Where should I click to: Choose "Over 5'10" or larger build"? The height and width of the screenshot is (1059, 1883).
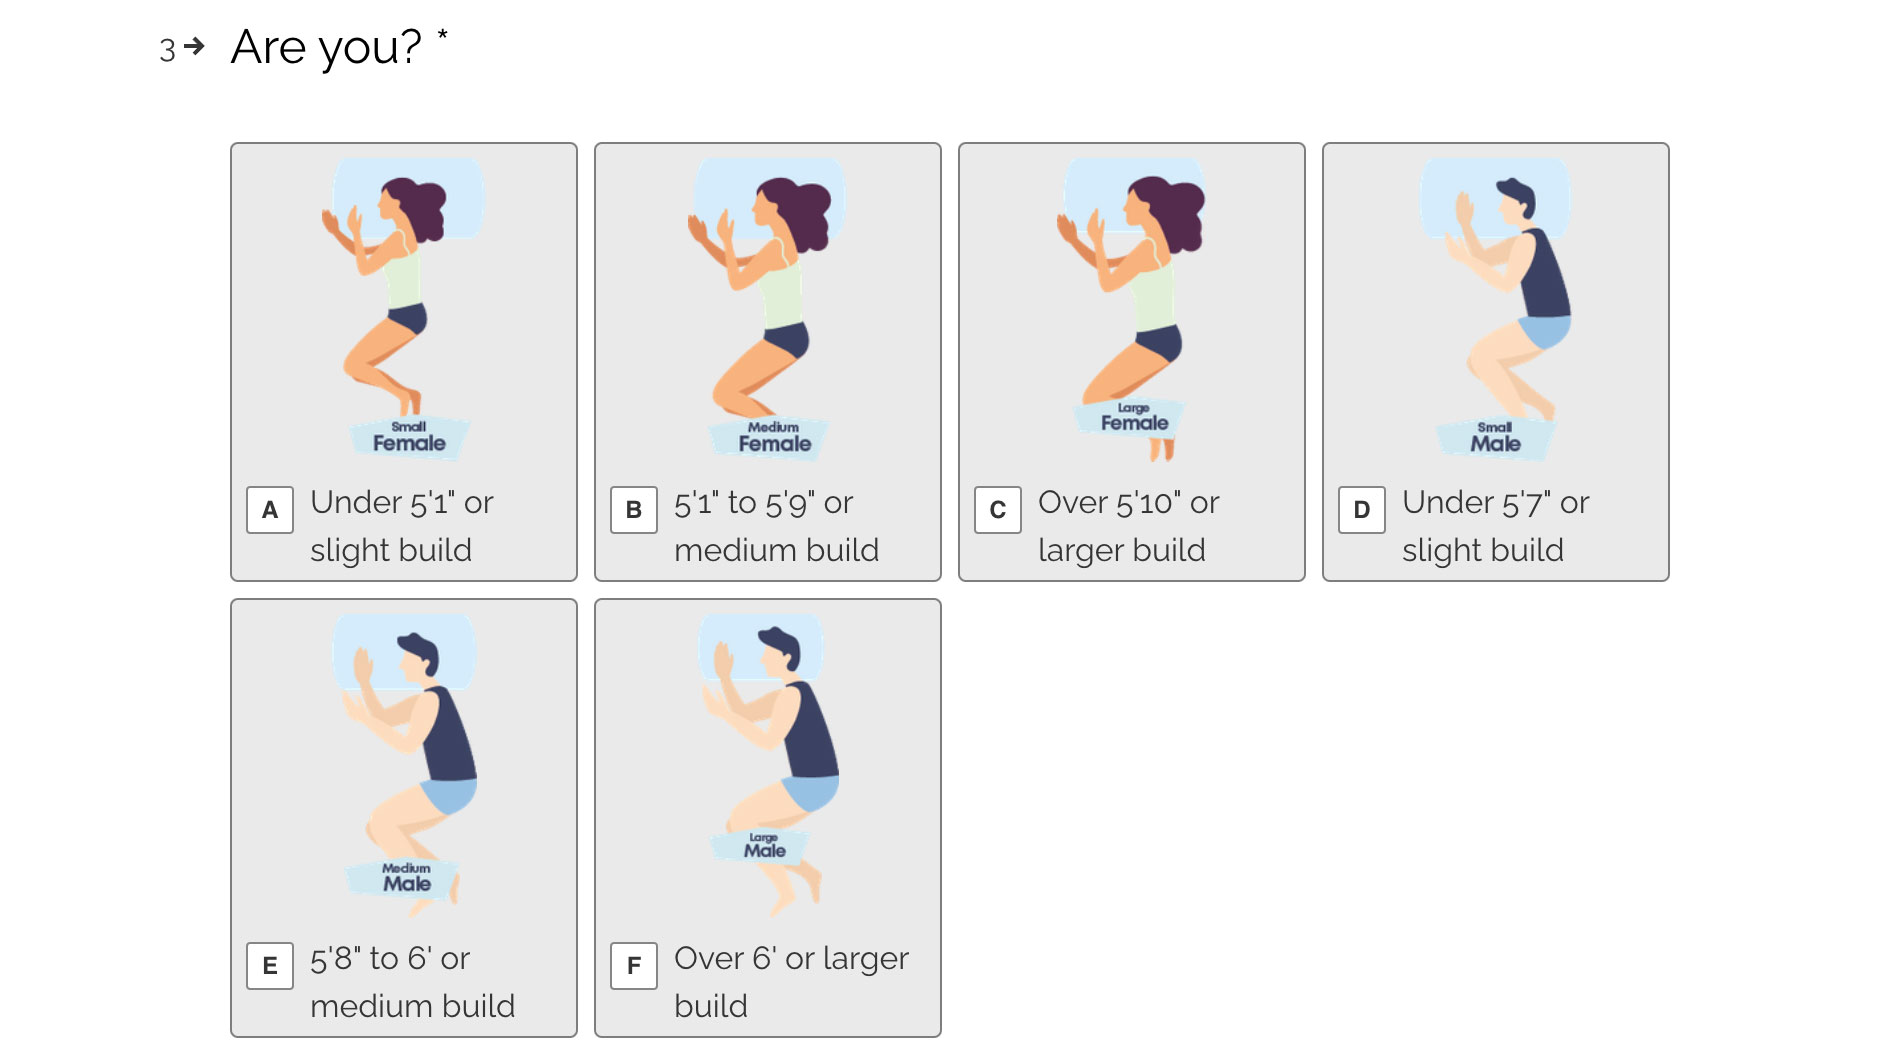pos(1128,526)
